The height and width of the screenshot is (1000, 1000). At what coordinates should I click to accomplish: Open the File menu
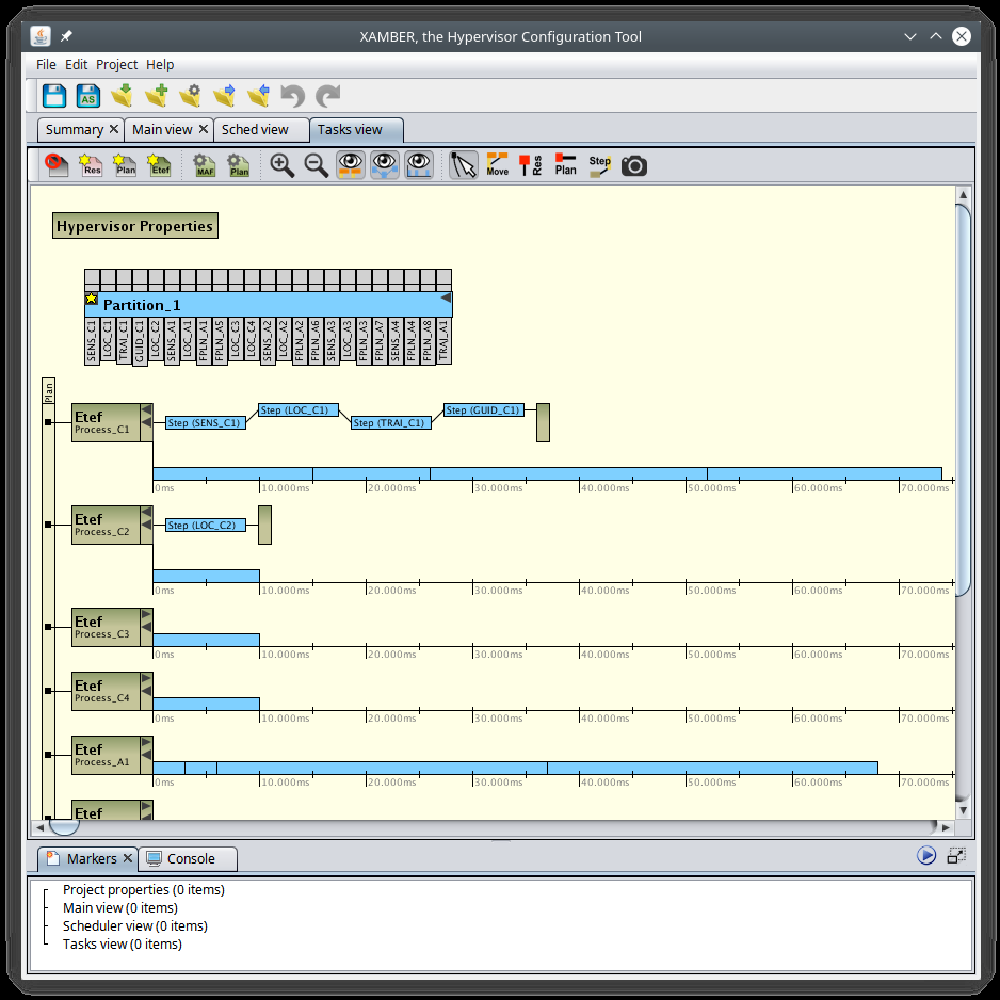pyautogui.click(x=45, y=64)
